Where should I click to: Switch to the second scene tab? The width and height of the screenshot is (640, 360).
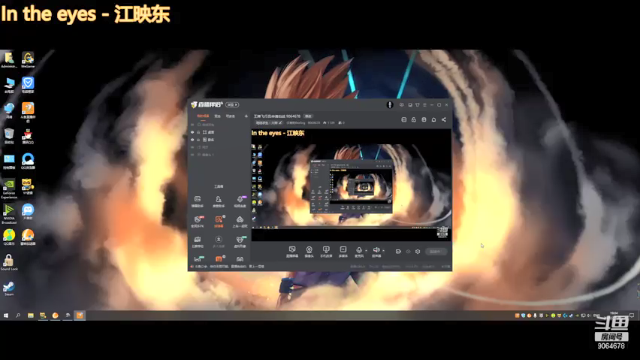click(x=218, y=116)
